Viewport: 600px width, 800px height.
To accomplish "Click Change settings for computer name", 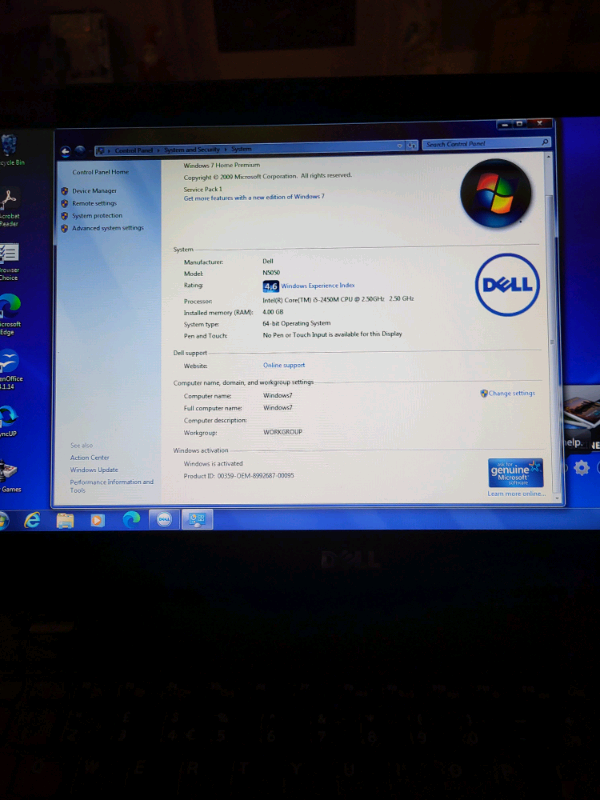I will (511, 393).
